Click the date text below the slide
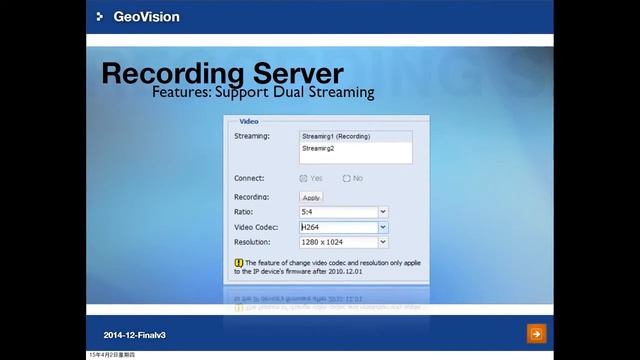The height and width of the screenshot is (360, 640). [112, 355]
